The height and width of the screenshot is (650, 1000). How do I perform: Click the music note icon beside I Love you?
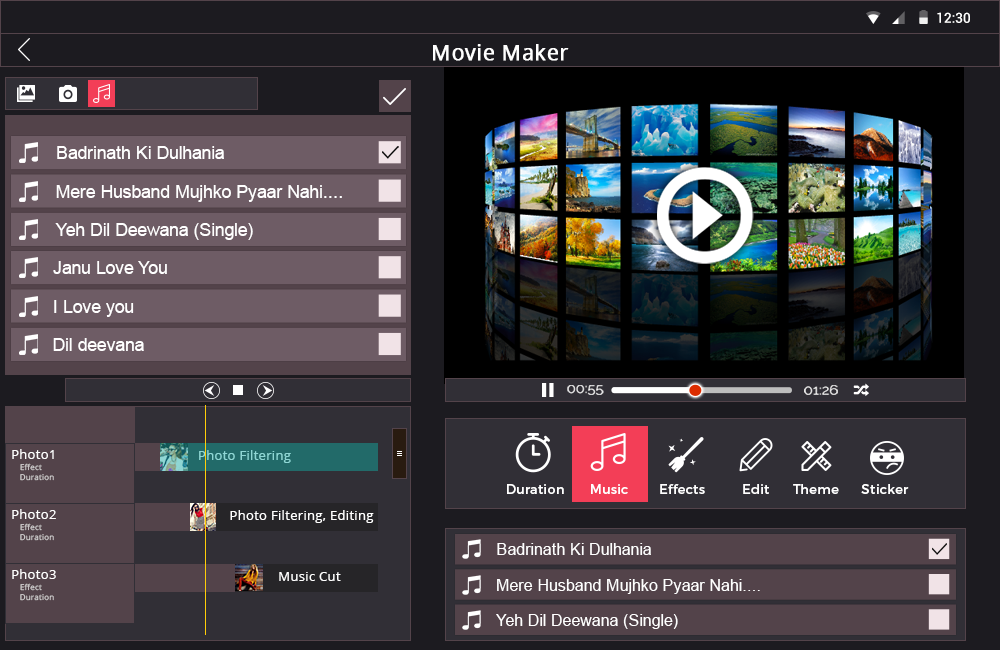29,306
